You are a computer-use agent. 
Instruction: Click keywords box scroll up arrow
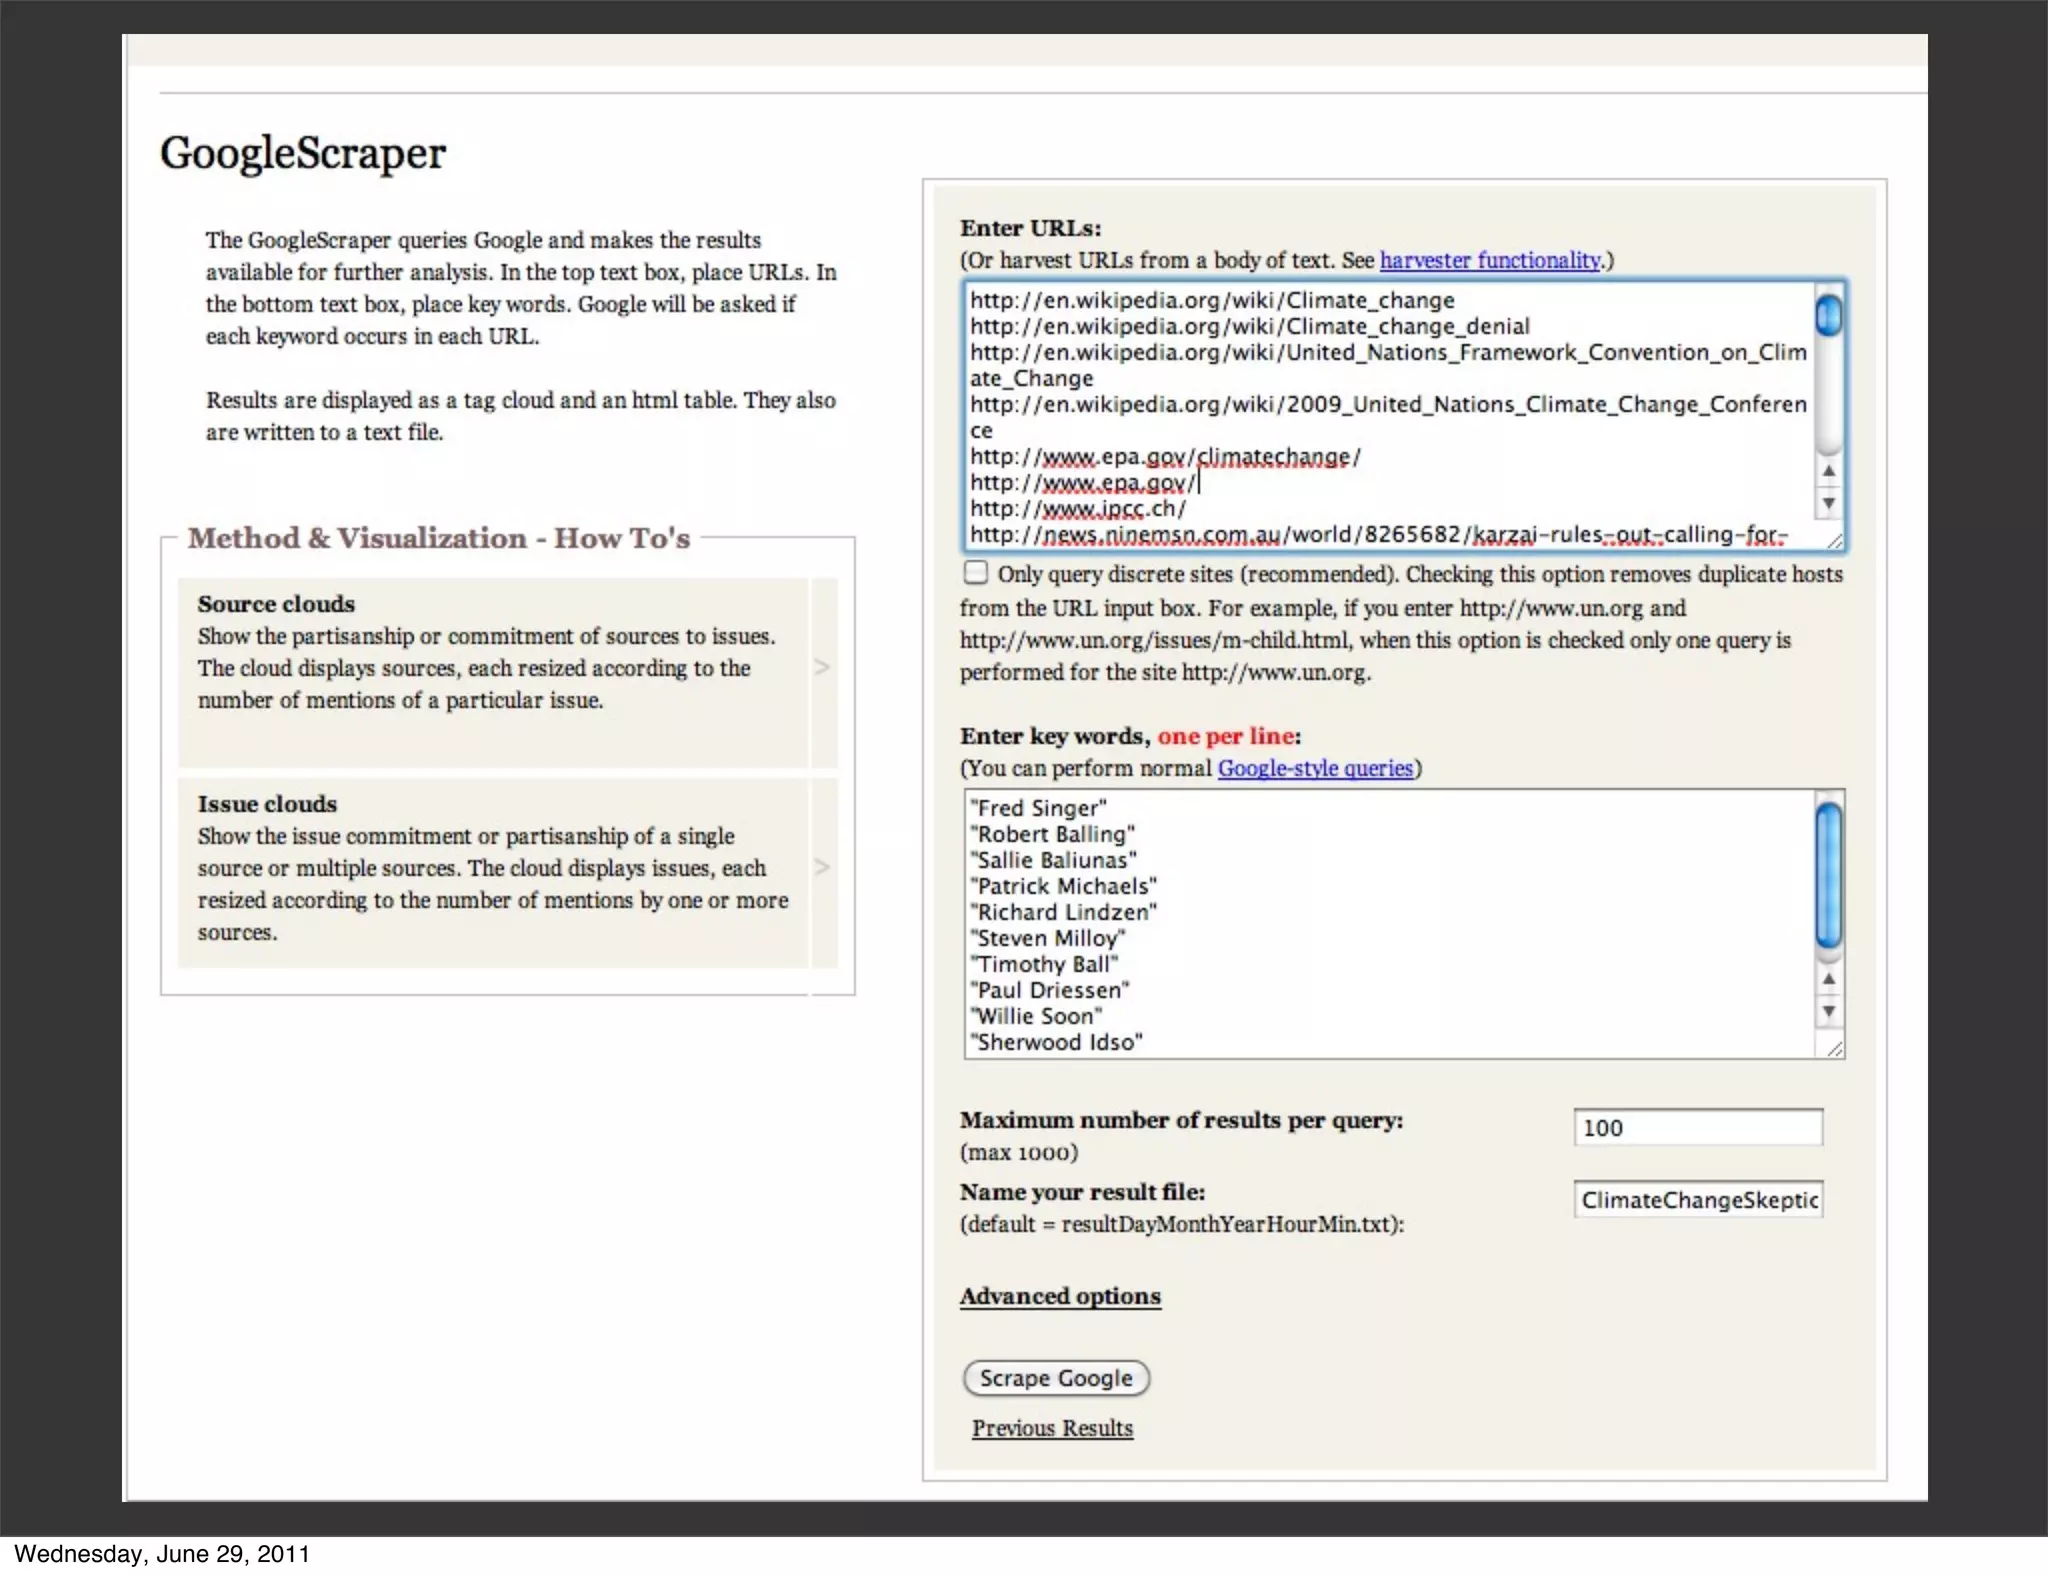click(x=1828, y=979)
